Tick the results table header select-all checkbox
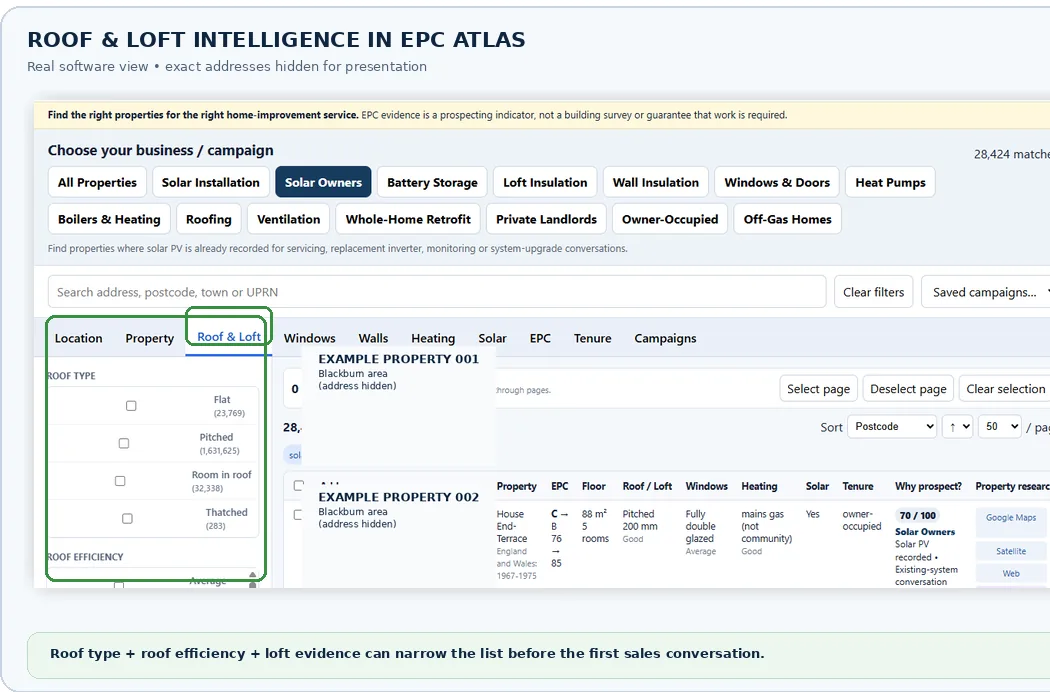The height and width of the screenshot is (692, 1050). tap(298, 486)
